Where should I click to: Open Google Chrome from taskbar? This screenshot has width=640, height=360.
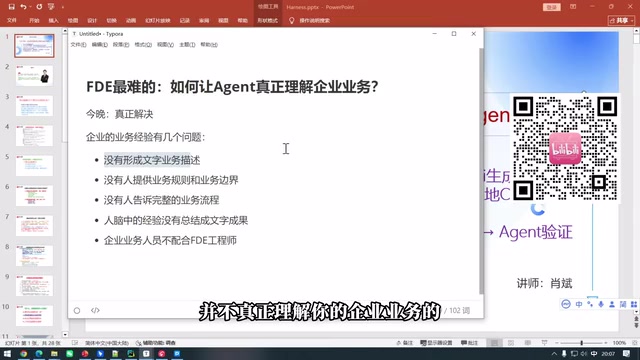pyautogui.click(x=24, y=353)
